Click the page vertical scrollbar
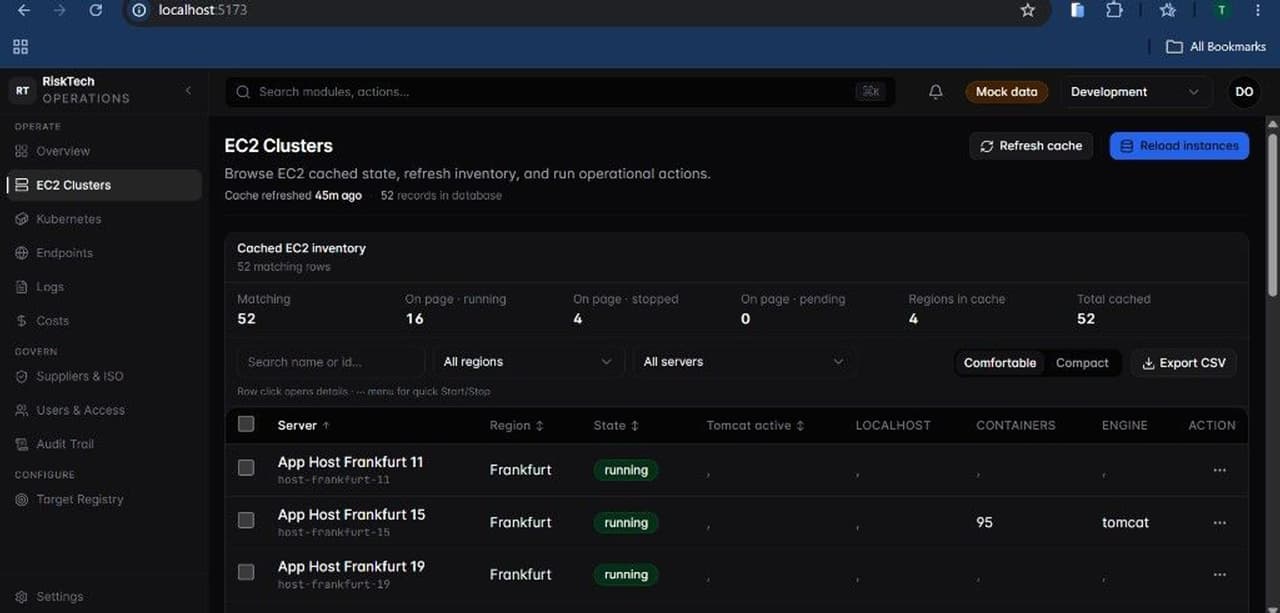Viewport: 1280px width, 613px height. tap(1272, 215)
